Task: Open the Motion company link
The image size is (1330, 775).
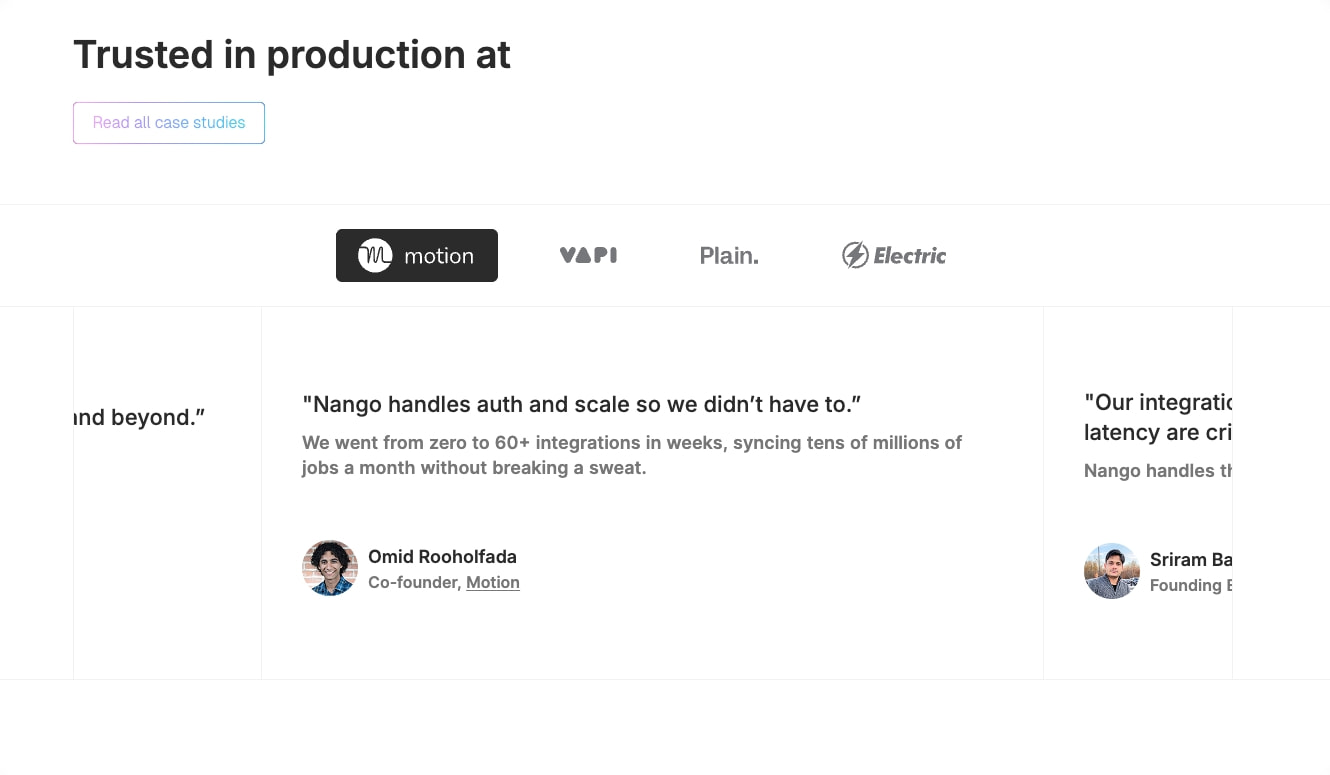Action: coord(493,582)
